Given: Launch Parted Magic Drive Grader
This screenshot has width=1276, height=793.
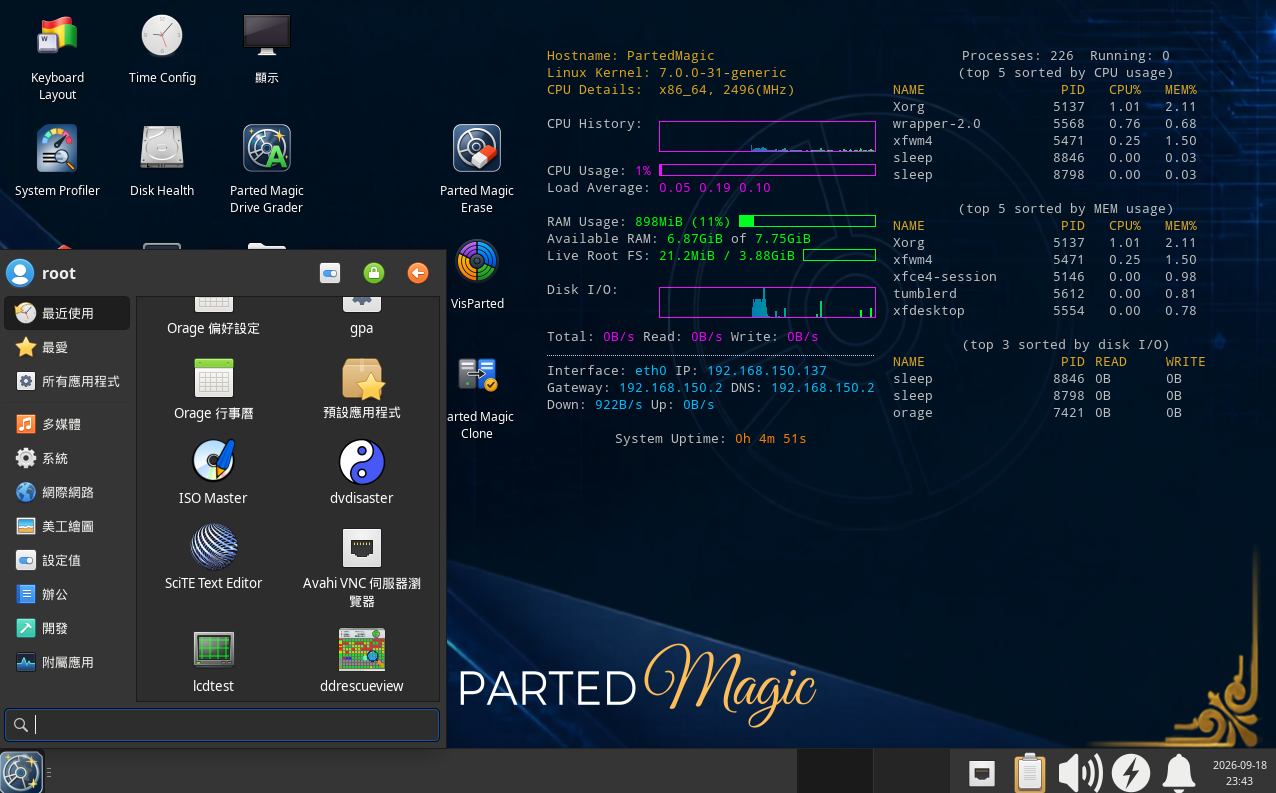Looking at the screenshot, I should pos(266,169).
